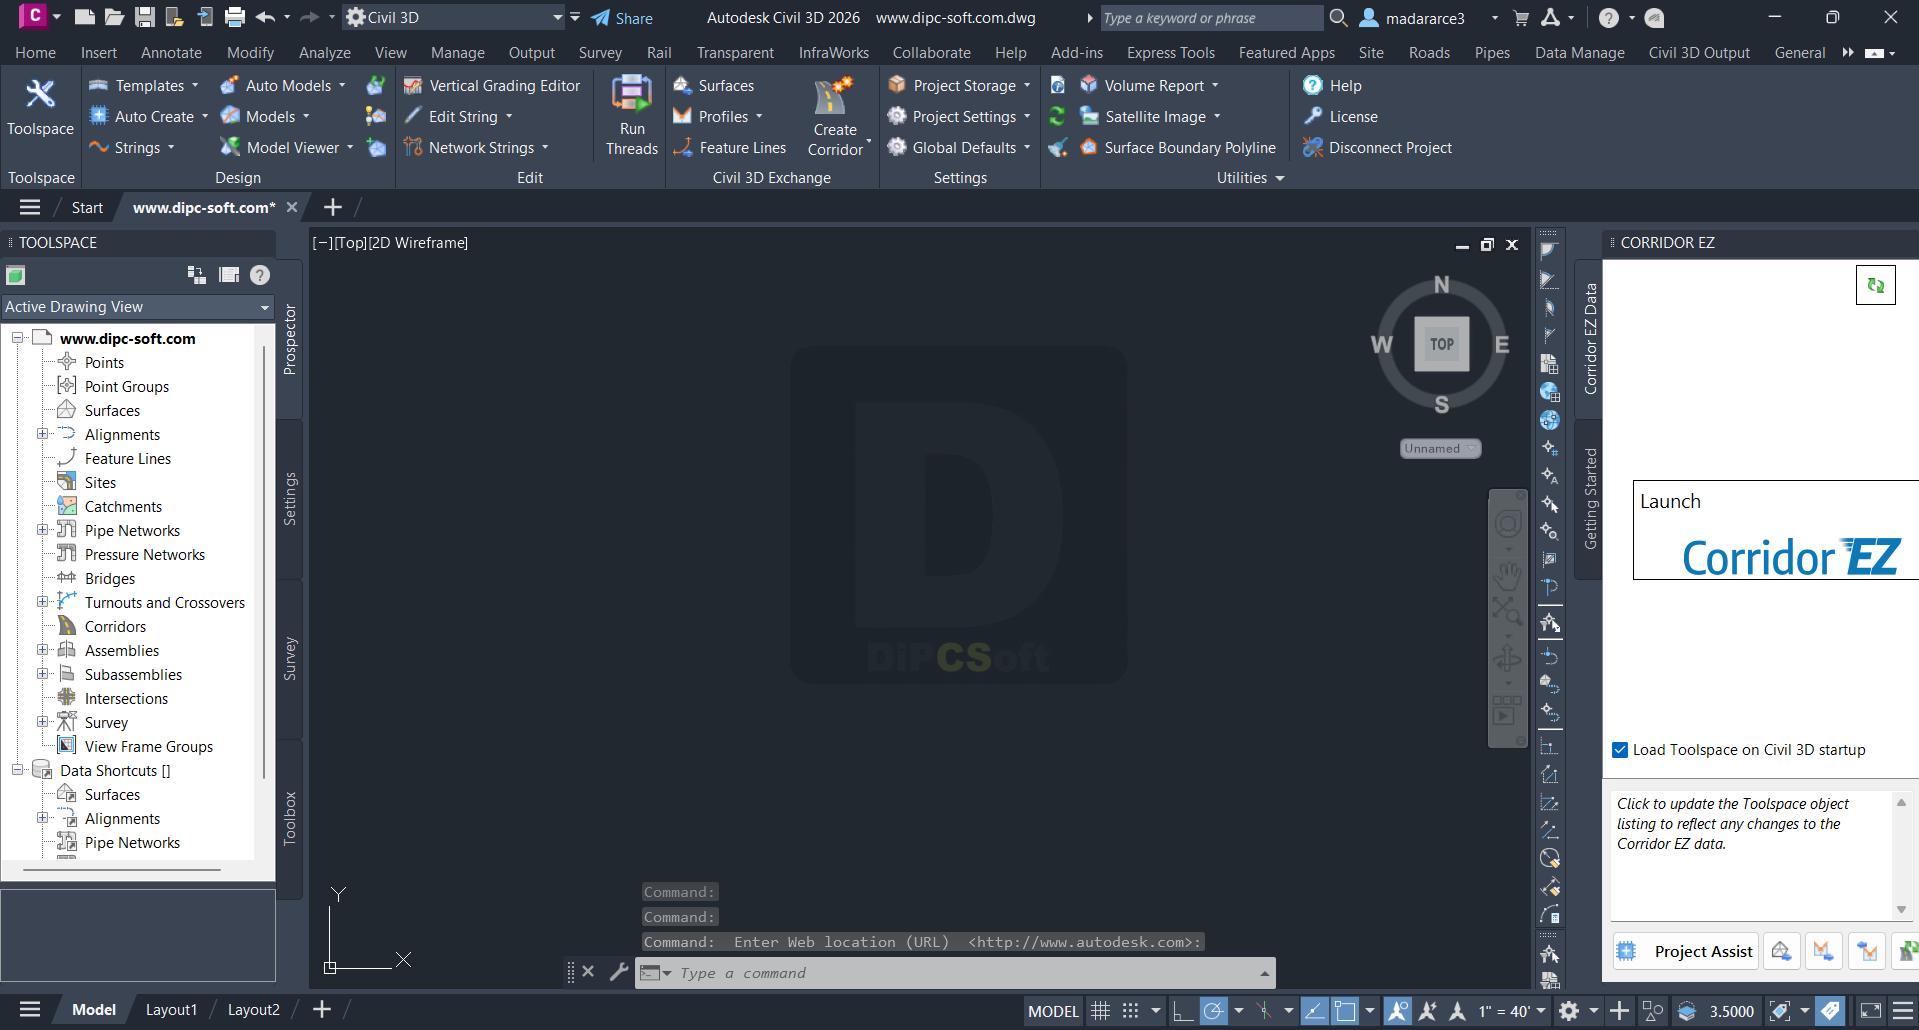Select Corridors in the Prospector tree
The height and width of the screenshot is (1030, 1919).
[x=115, y=626]
